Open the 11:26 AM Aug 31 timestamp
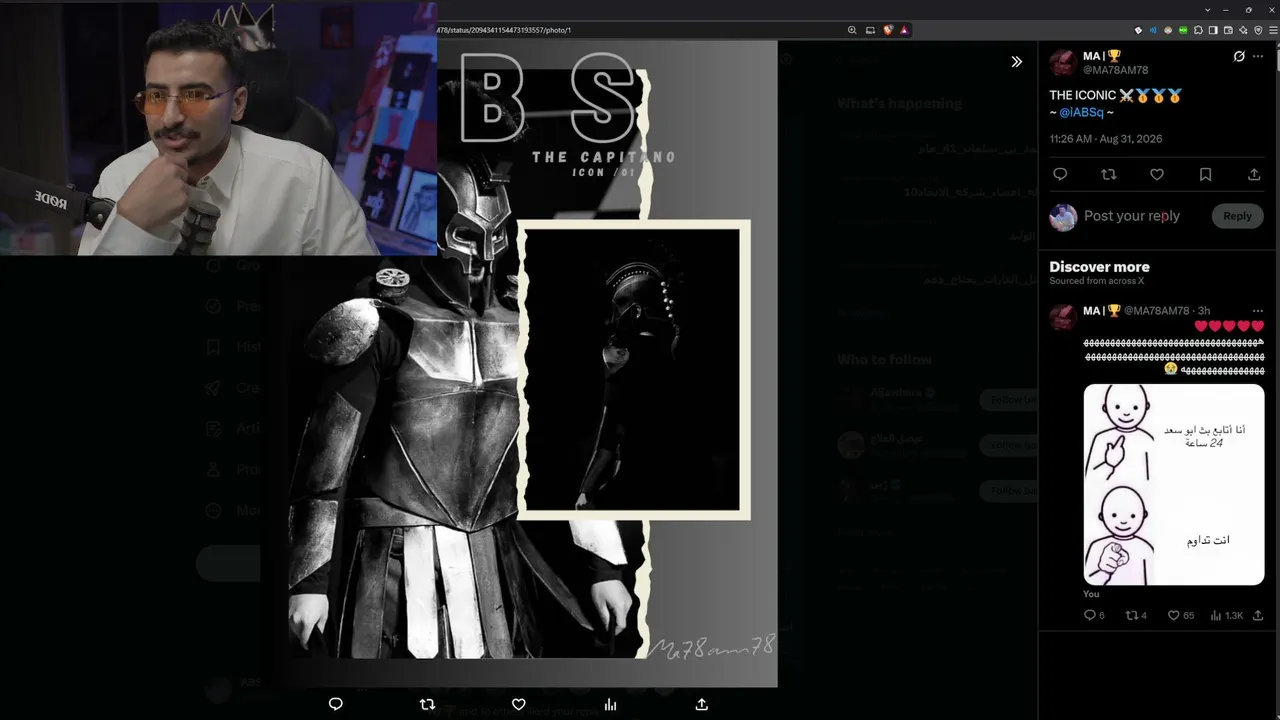Screen dimensions: 1280x720 pyautogui.click(x=1105, y=139)
